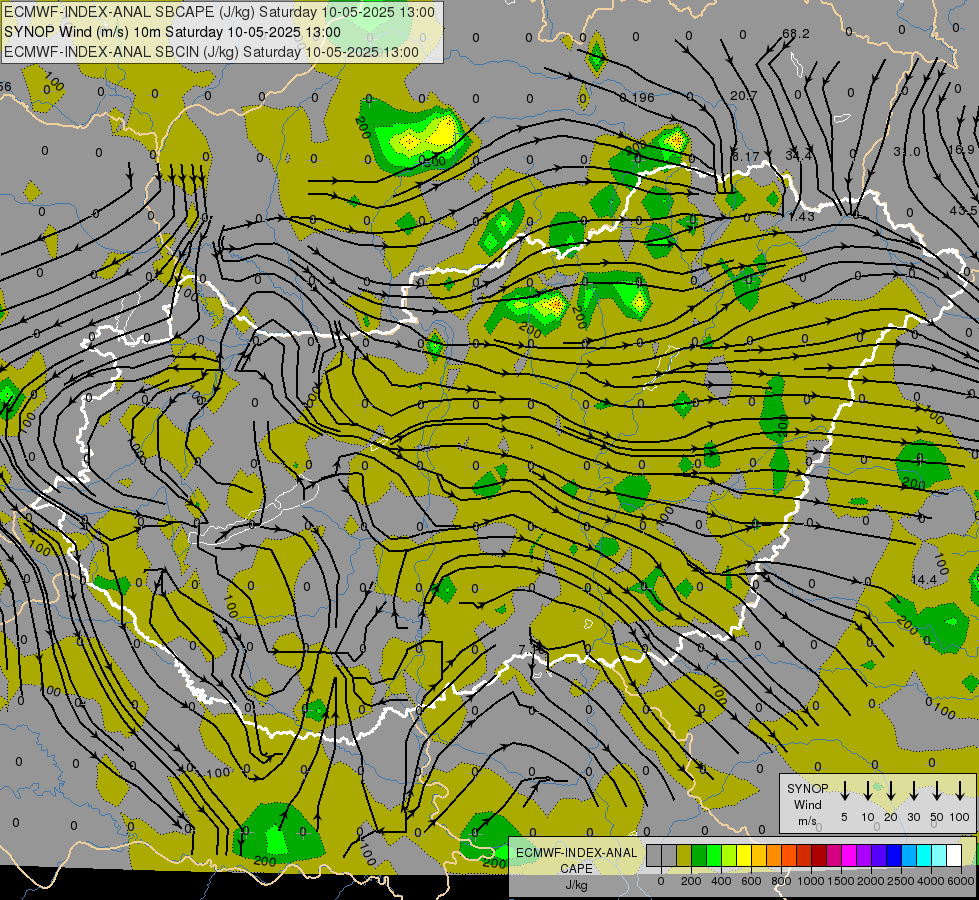Image resolution: width=979 pixels, height=900 pixels.
Task: Select the purple swatch left of the 2000 tick
Action: pos(864,855)
